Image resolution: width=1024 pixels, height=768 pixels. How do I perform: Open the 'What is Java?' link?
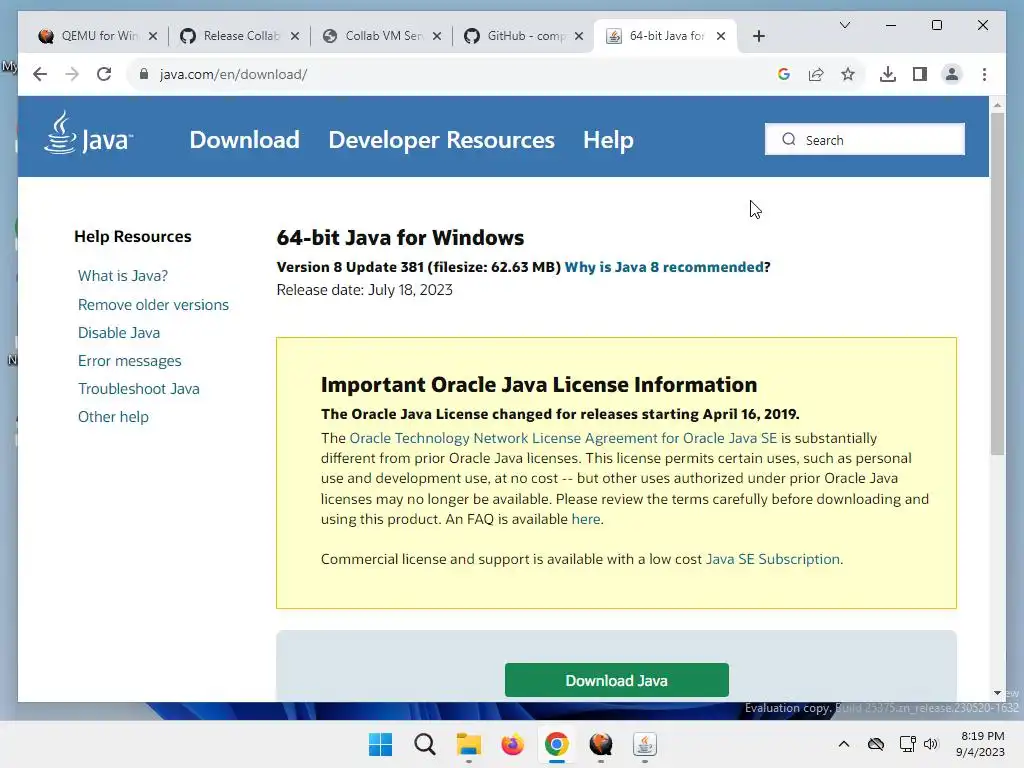pos(123,276)
